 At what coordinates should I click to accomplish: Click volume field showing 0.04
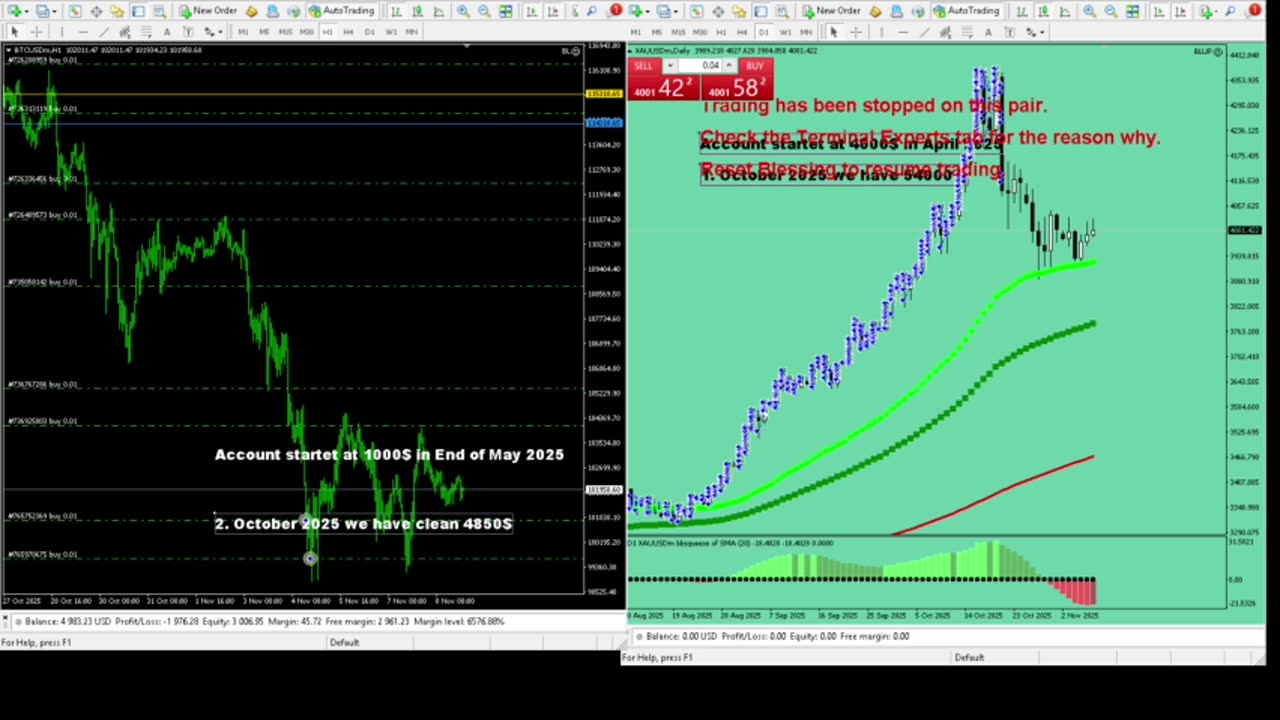(700, 65)
